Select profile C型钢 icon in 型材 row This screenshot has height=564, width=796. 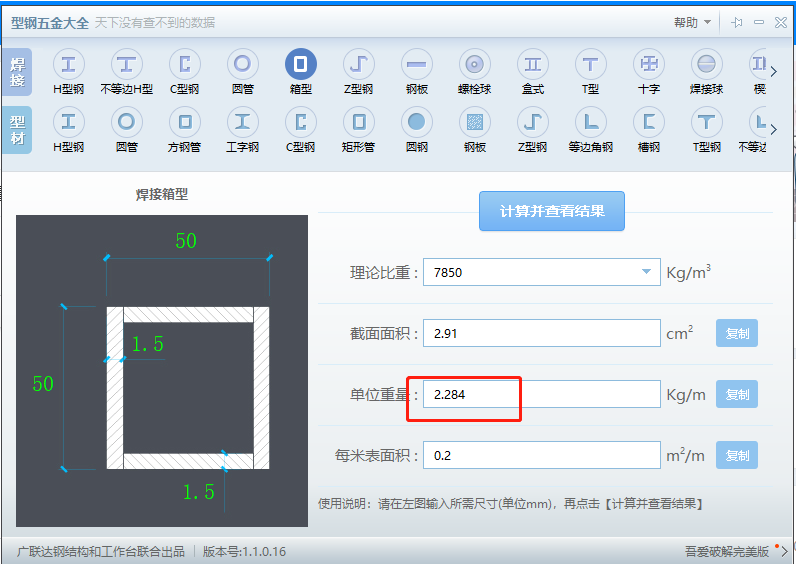301,122
